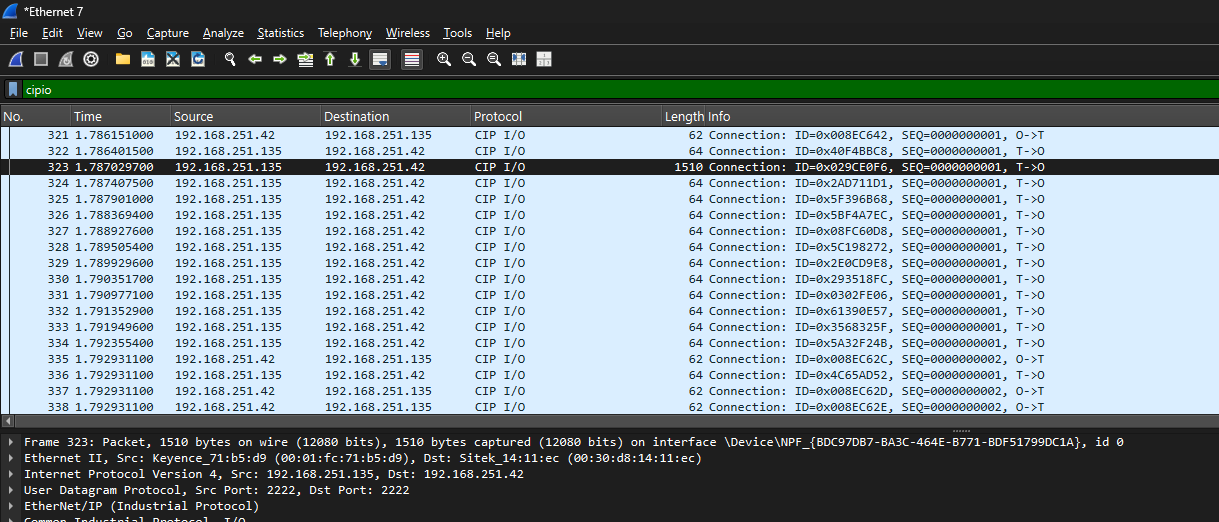This screenshot has width=1219, height=522.
Task: Click time value 1.789929600
Action: pyautogui.click(x=114, y=263)
